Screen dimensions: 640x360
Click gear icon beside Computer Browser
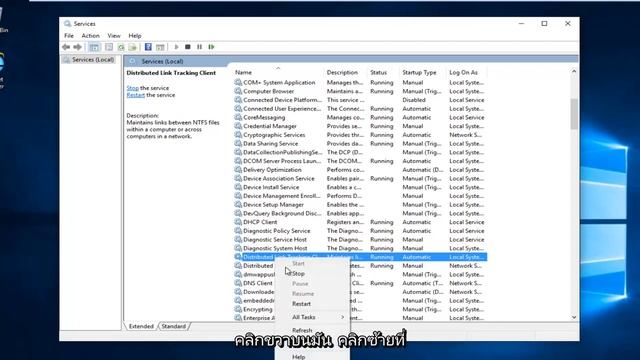click(238, 91)
